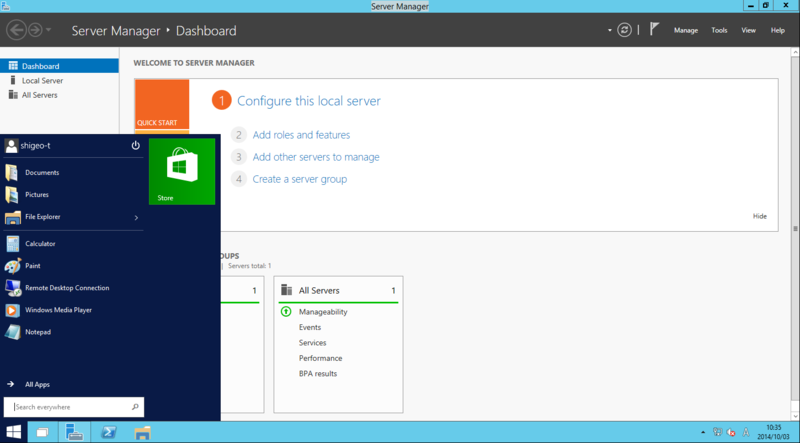Go back with the back arrow

[x=16, y=30]
